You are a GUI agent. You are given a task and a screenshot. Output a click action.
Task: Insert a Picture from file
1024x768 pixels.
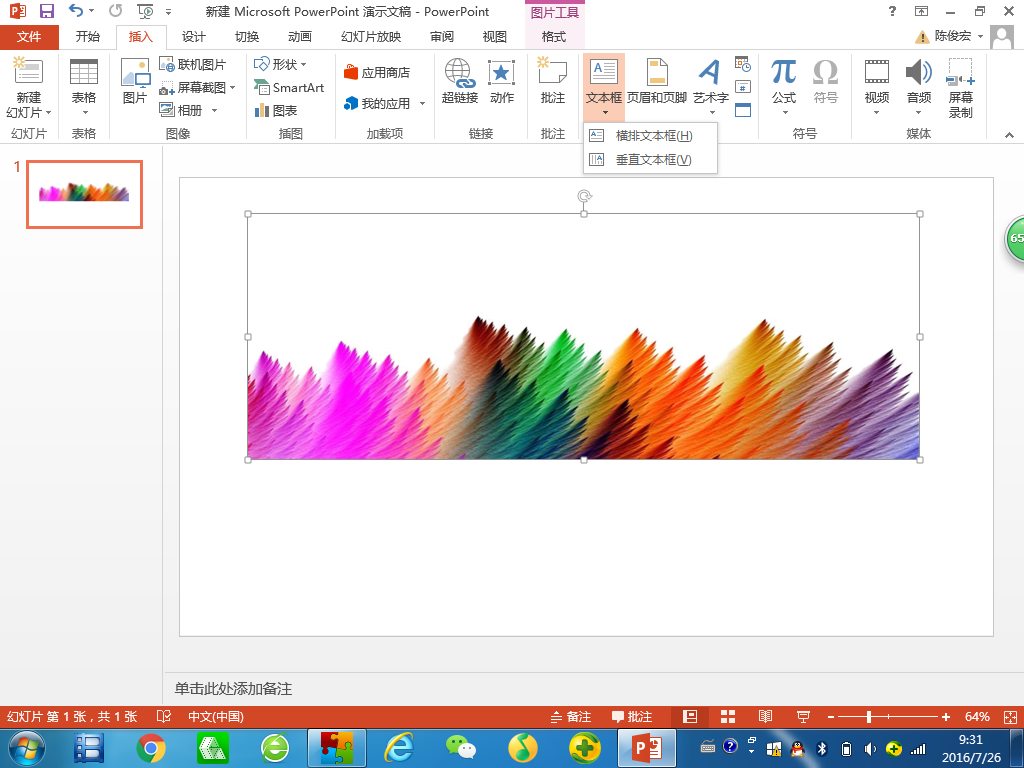135,81
